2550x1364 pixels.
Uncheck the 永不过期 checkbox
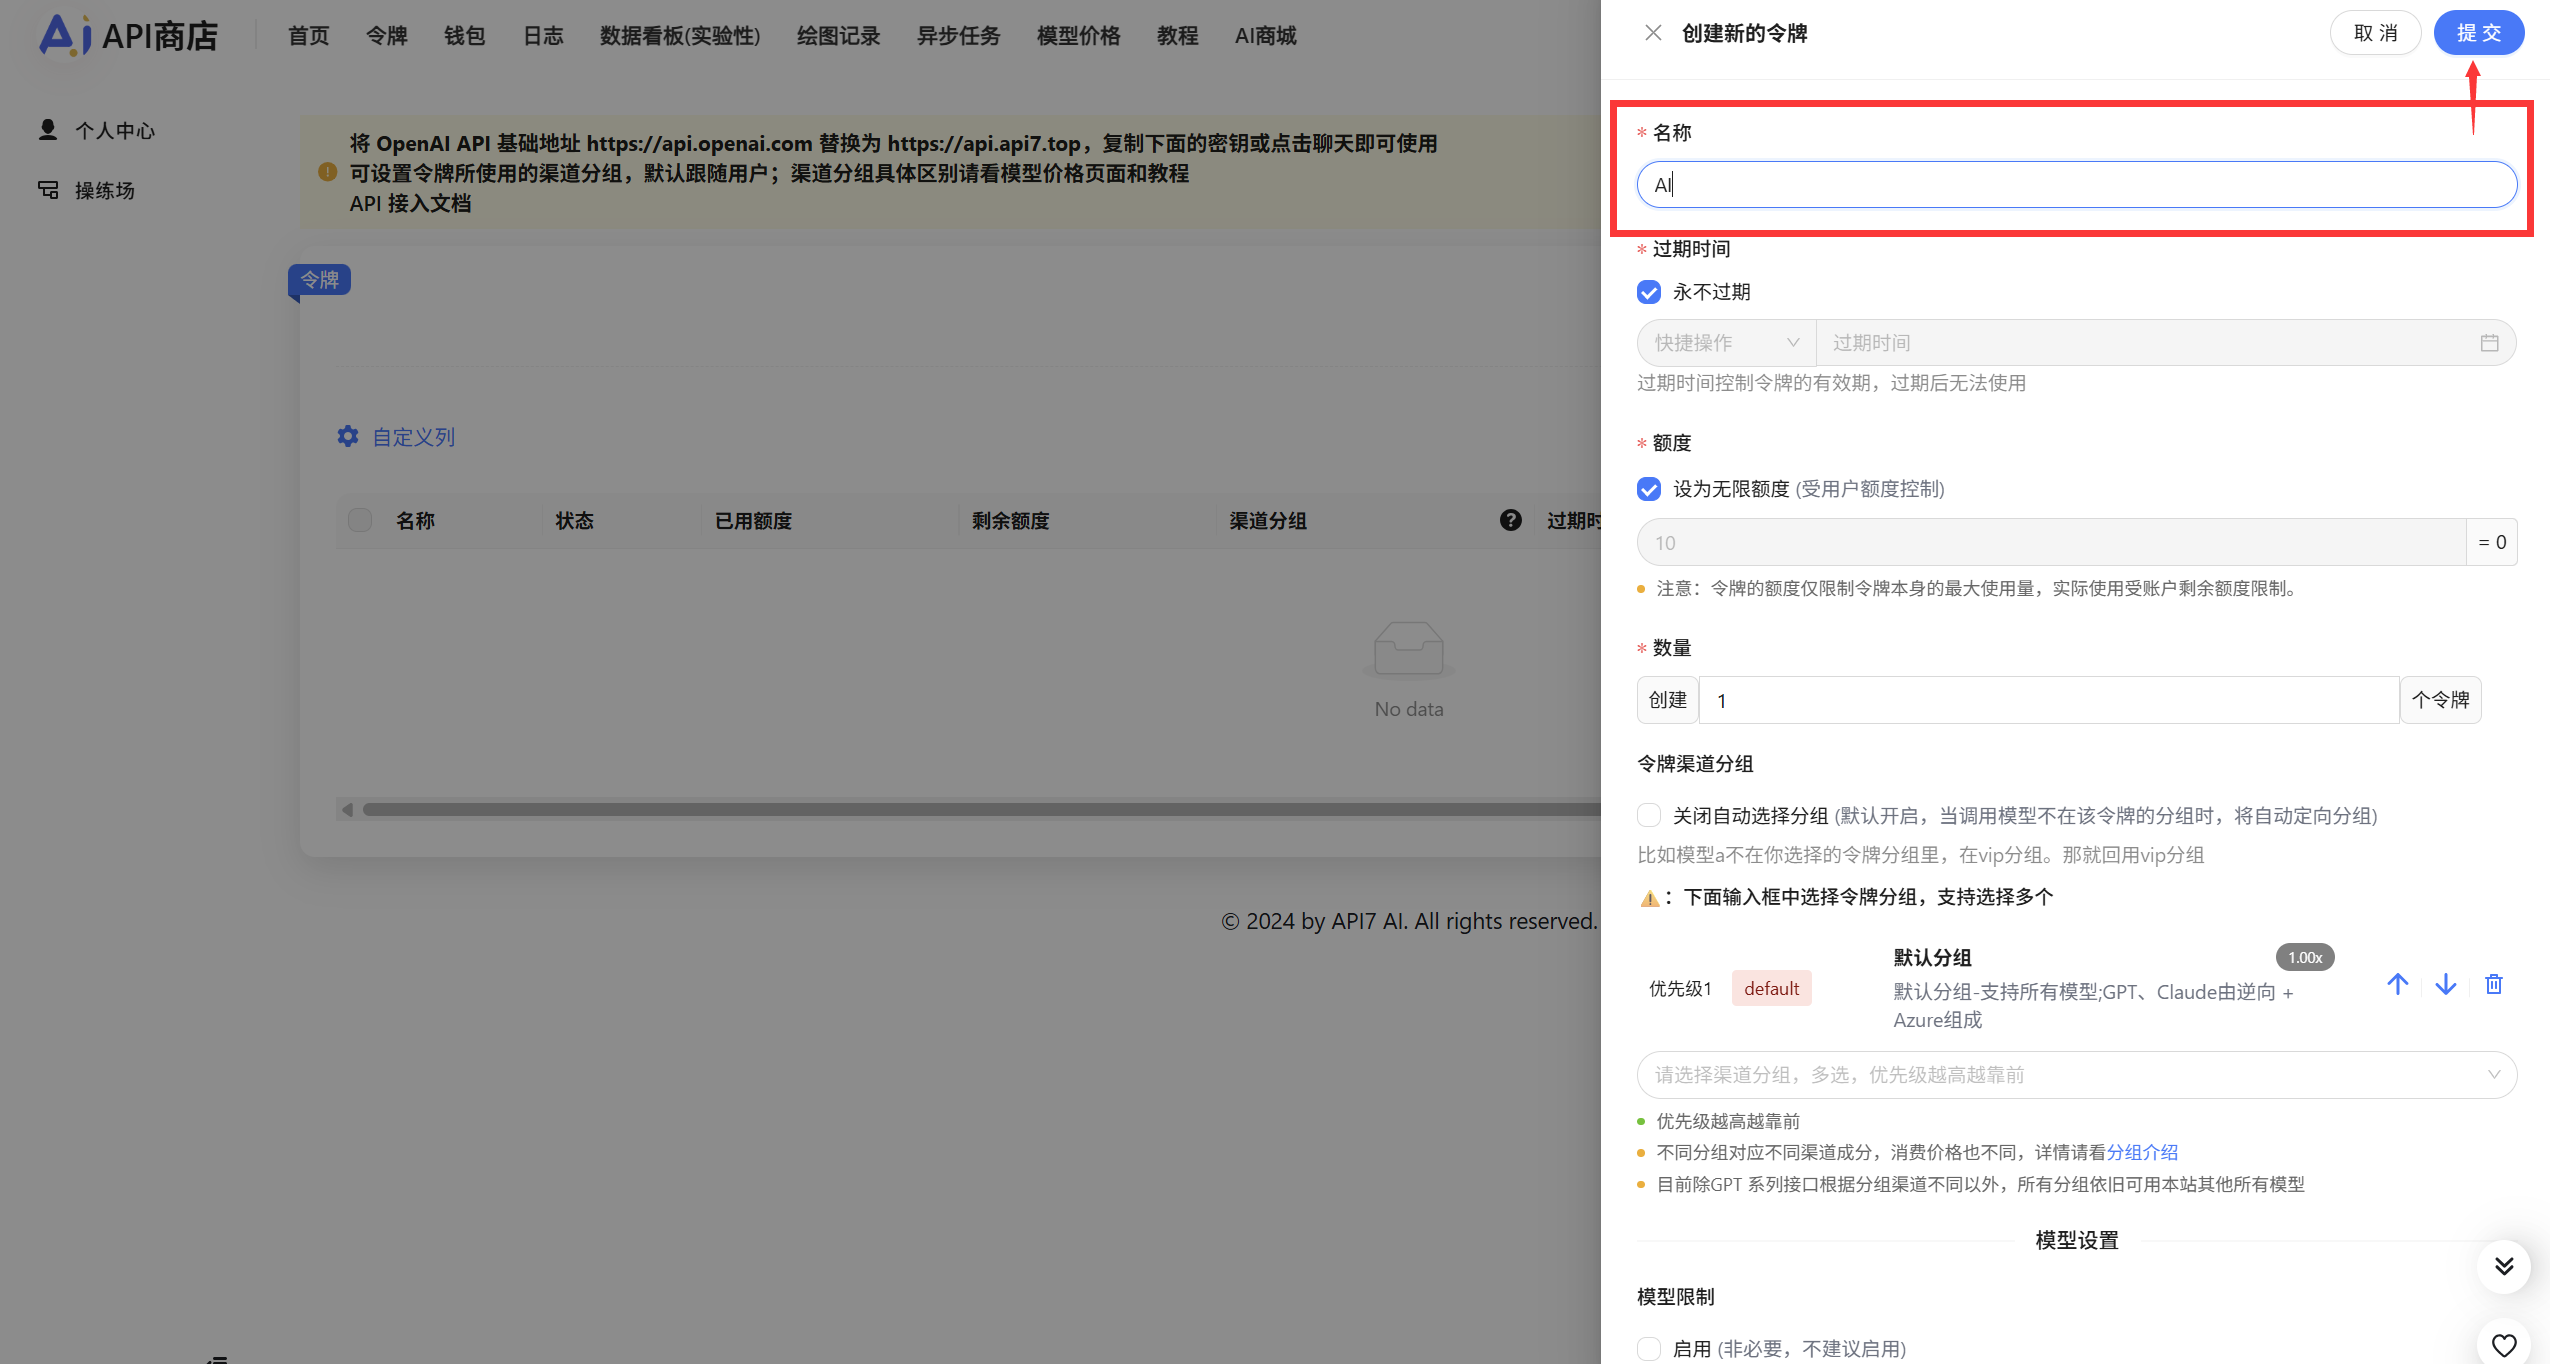pos(1649,292)
